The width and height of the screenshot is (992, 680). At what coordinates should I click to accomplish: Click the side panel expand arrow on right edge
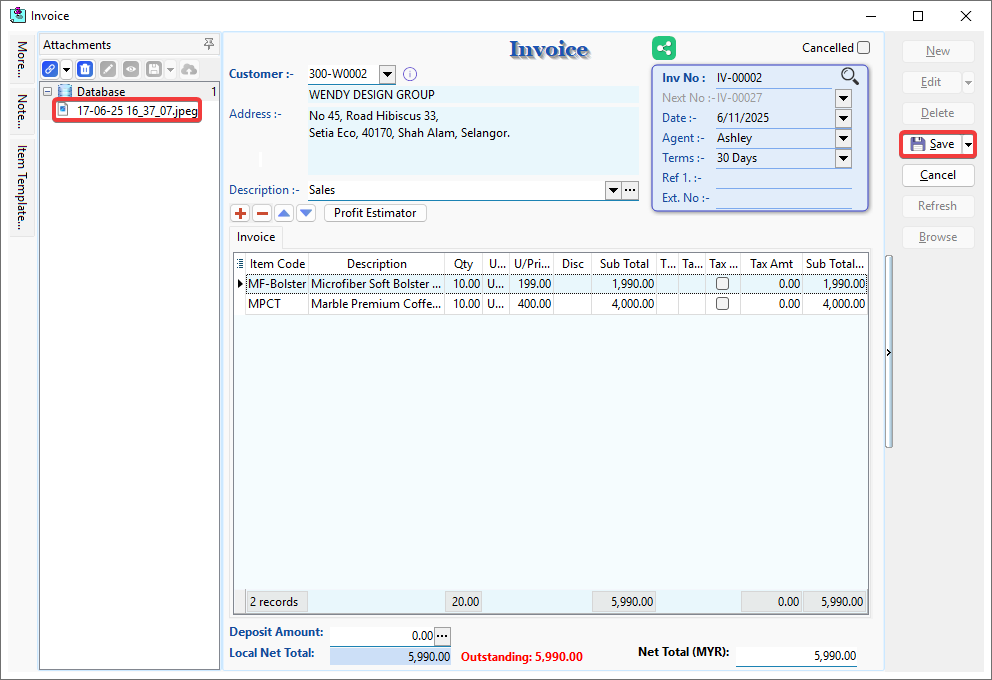(889, 352)
